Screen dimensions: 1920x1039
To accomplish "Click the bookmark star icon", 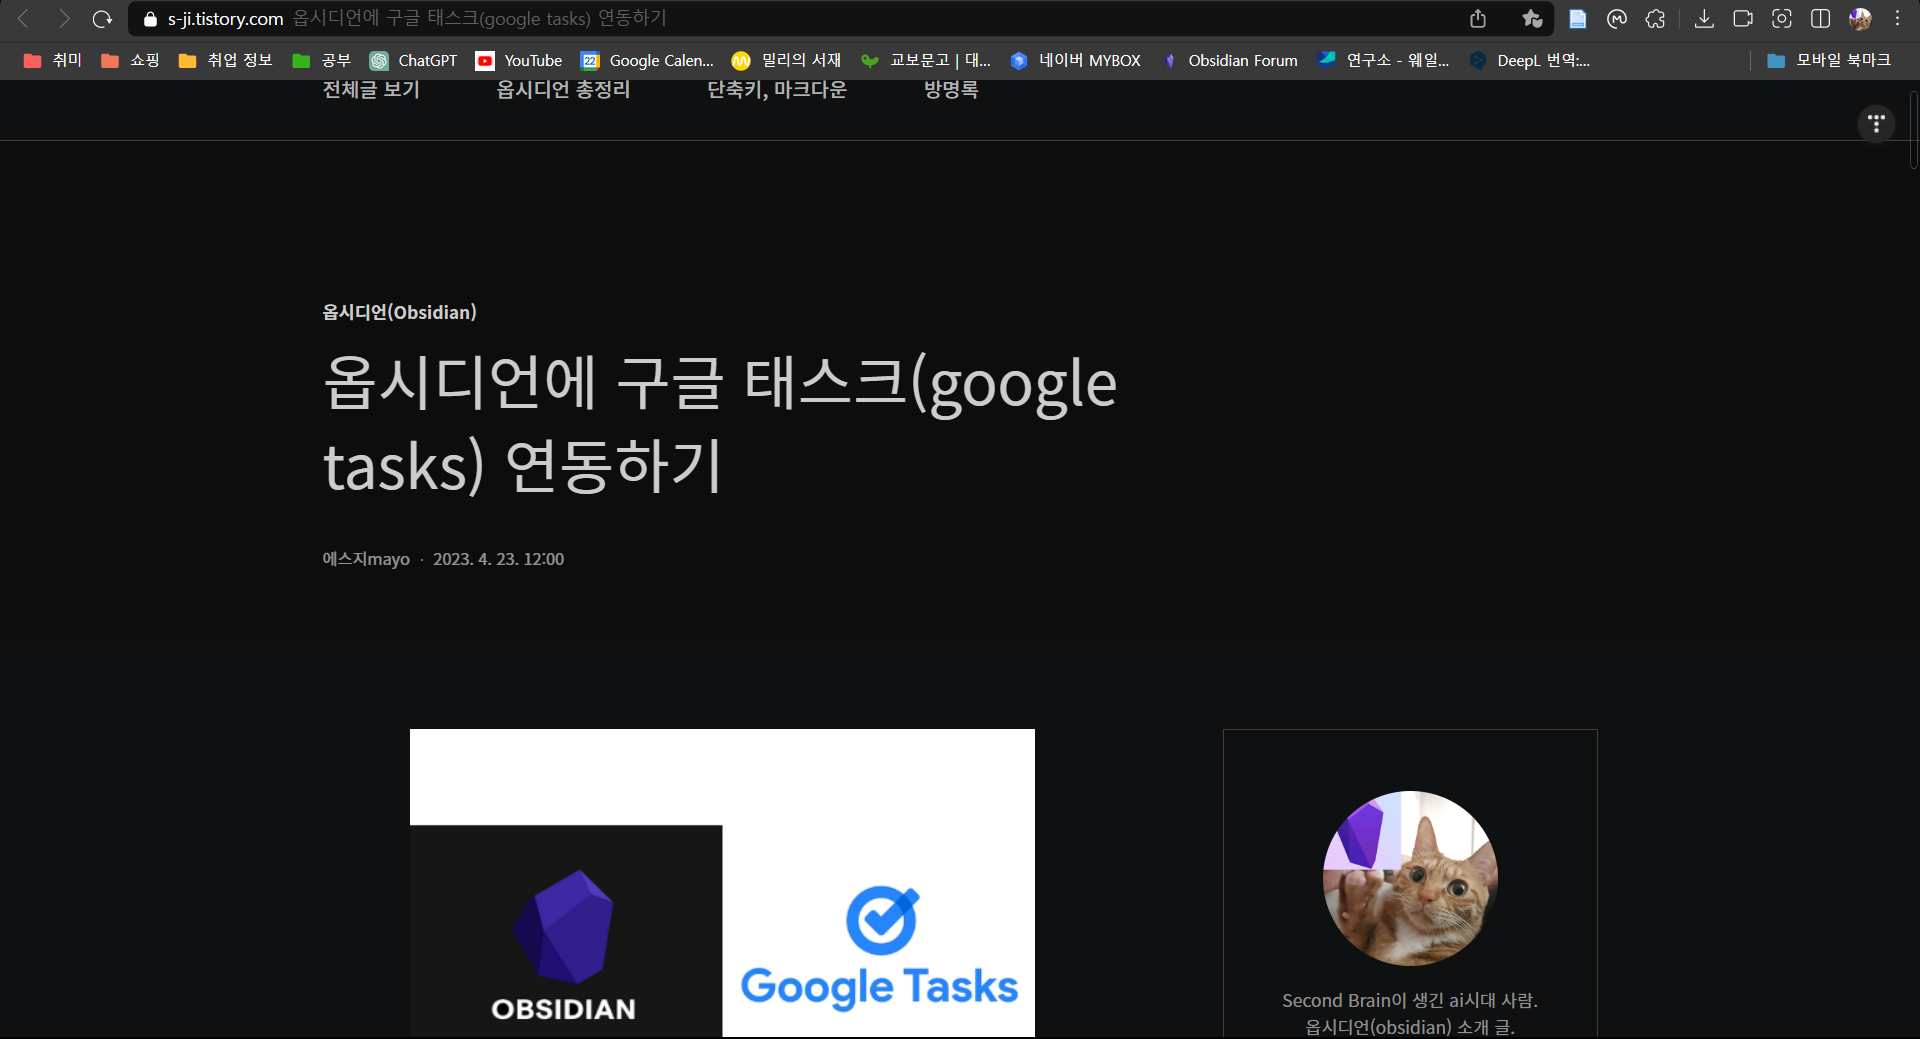I will click(1532, 18).
